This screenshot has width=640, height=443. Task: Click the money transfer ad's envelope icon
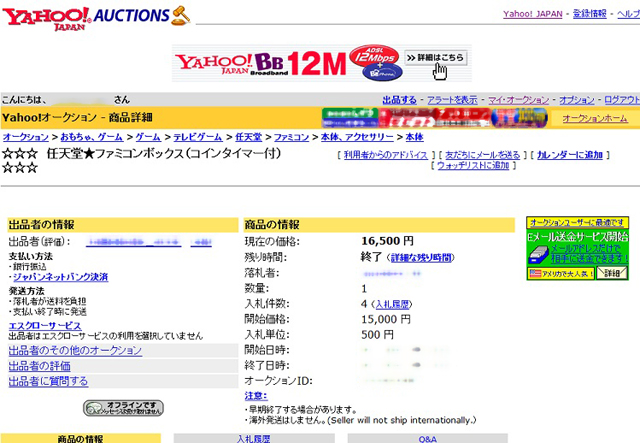click(538, 255)
